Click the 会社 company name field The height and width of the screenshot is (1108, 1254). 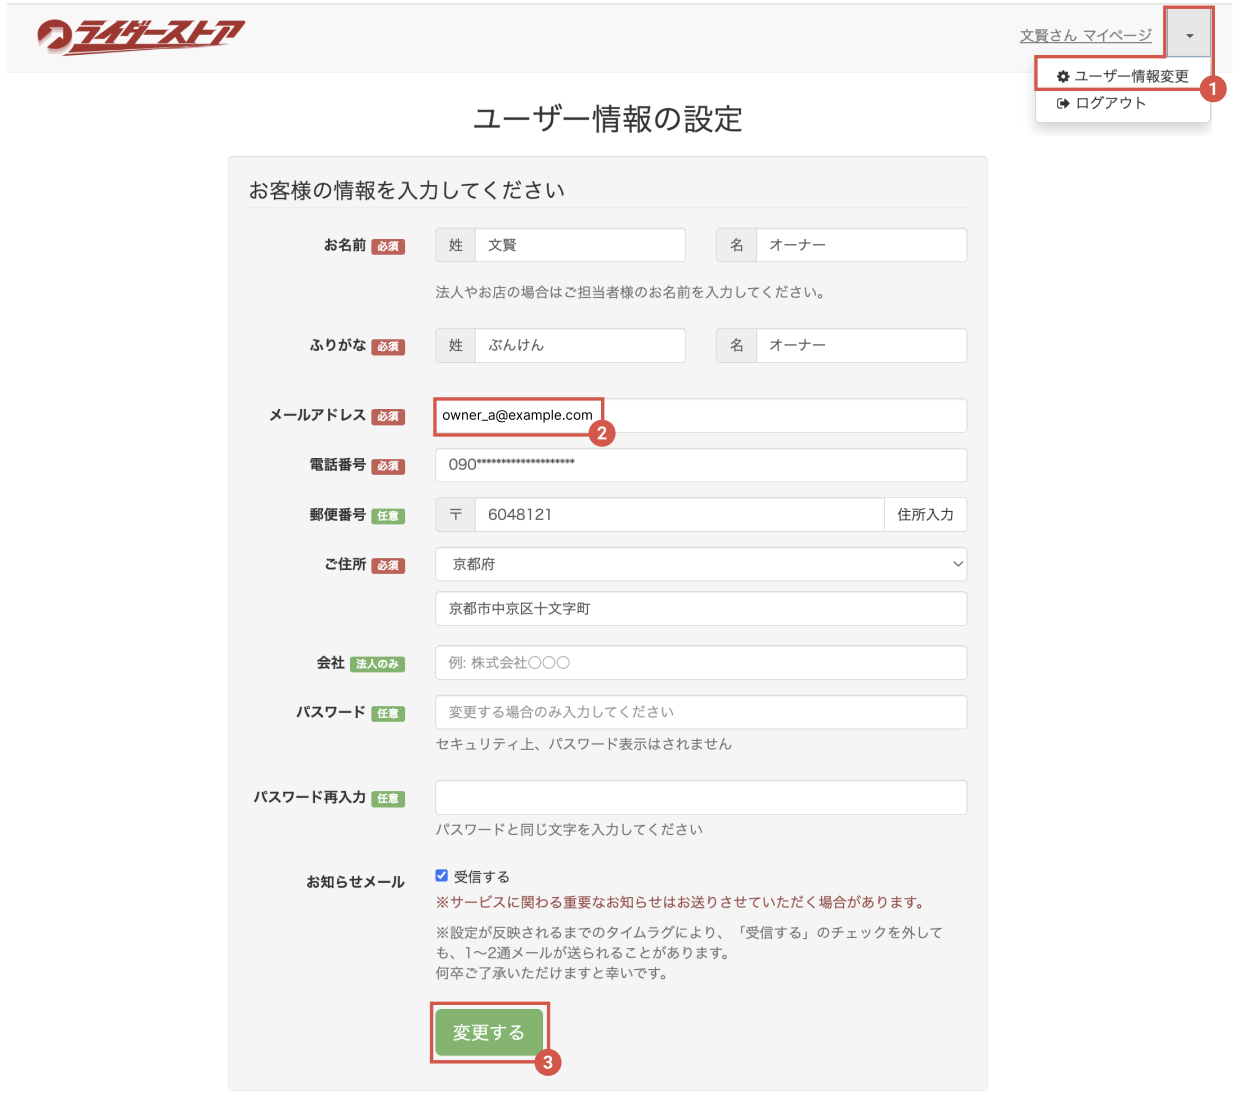pos(701,662)
